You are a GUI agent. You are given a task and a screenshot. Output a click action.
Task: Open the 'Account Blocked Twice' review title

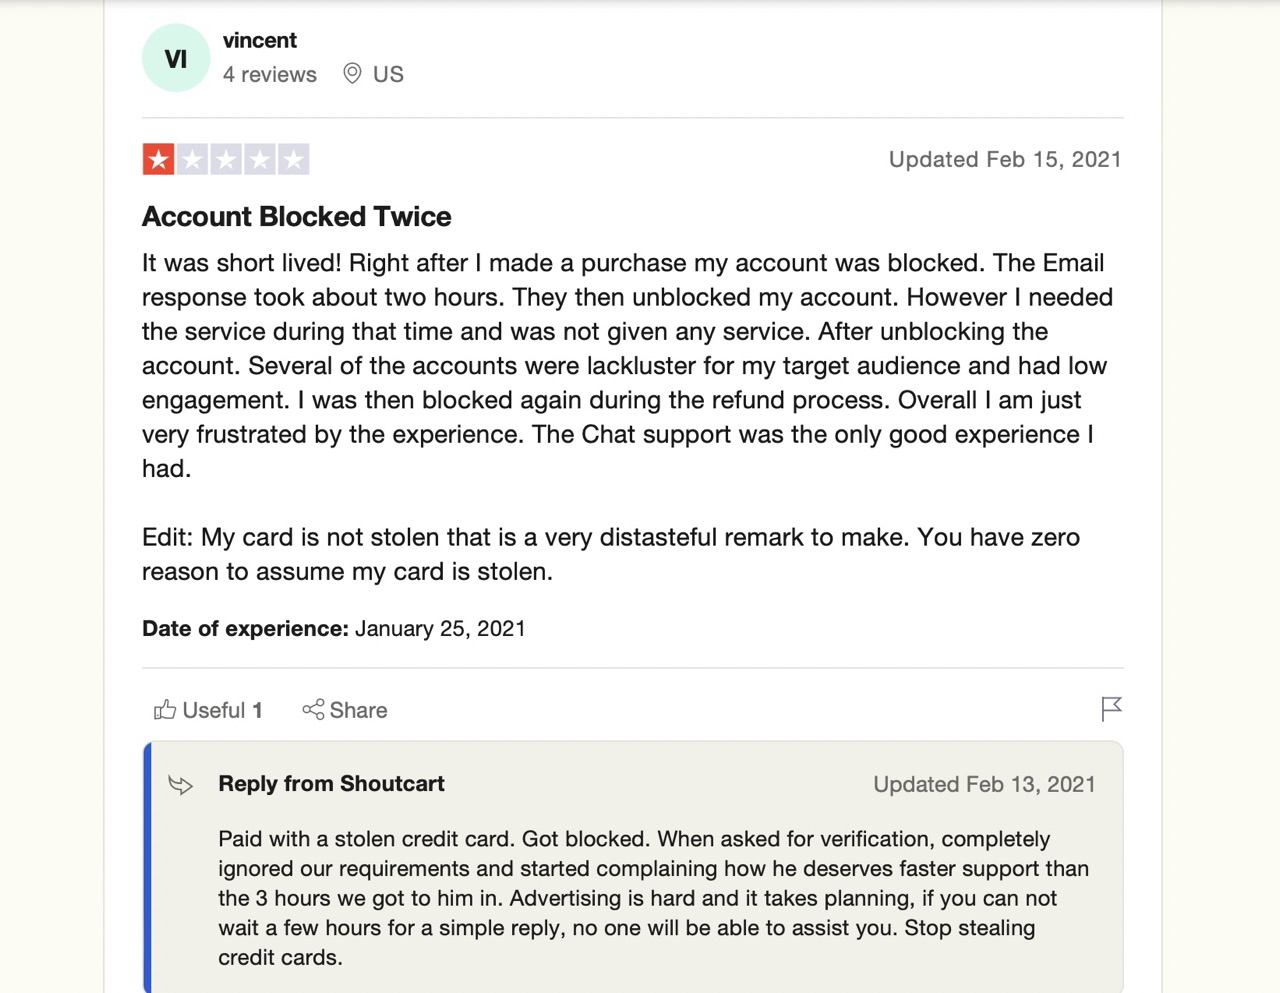(296, 217)
